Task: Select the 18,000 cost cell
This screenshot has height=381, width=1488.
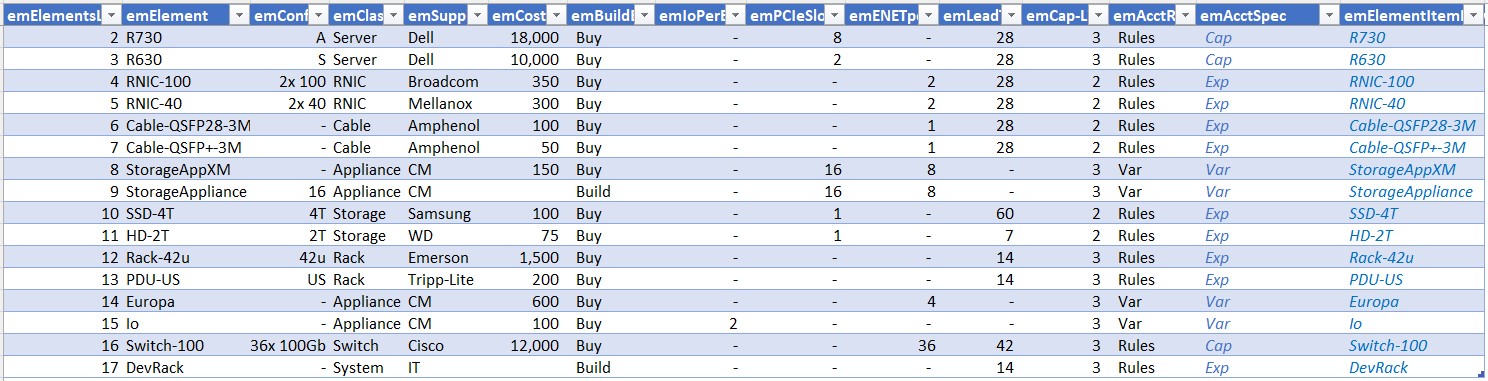Action: tap(527, 38)
